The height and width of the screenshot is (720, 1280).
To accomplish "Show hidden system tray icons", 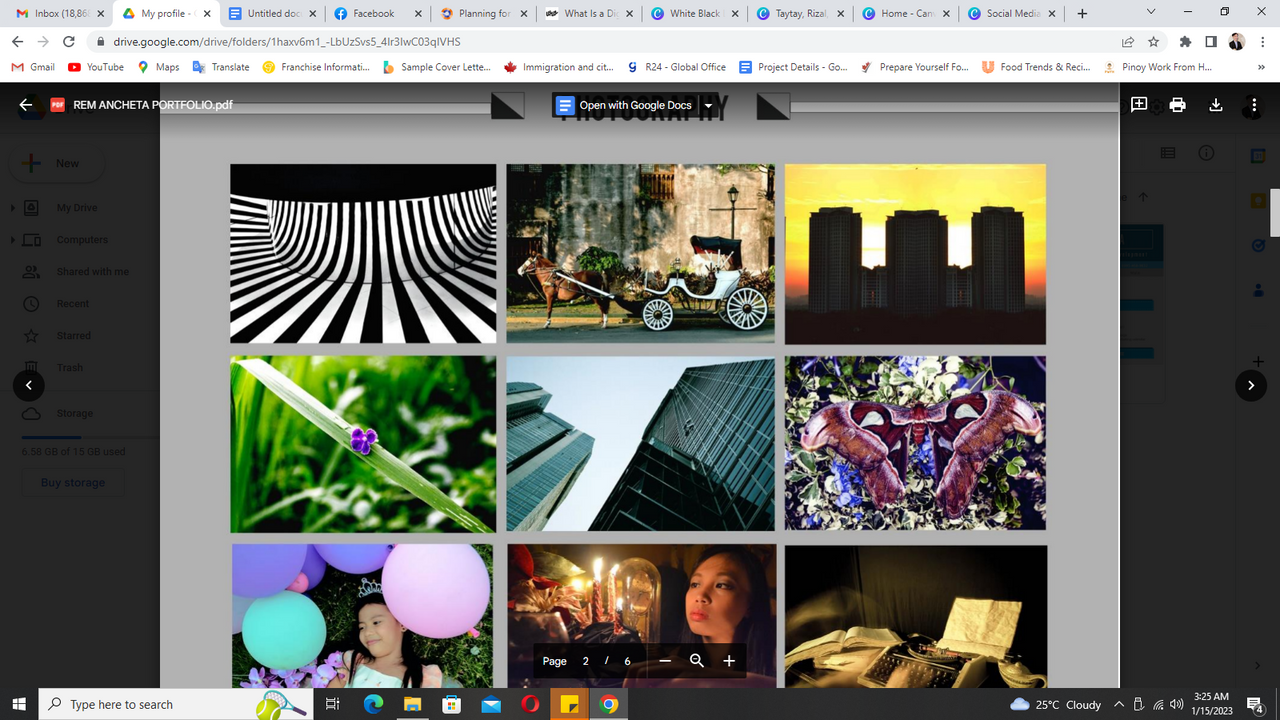I will pos(1119,704).
